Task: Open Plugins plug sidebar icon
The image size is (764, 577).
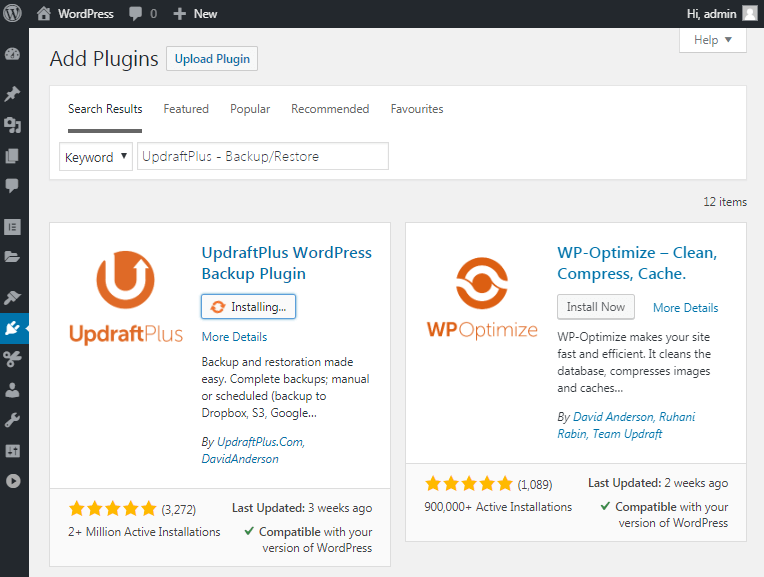Action: point(12,328)
